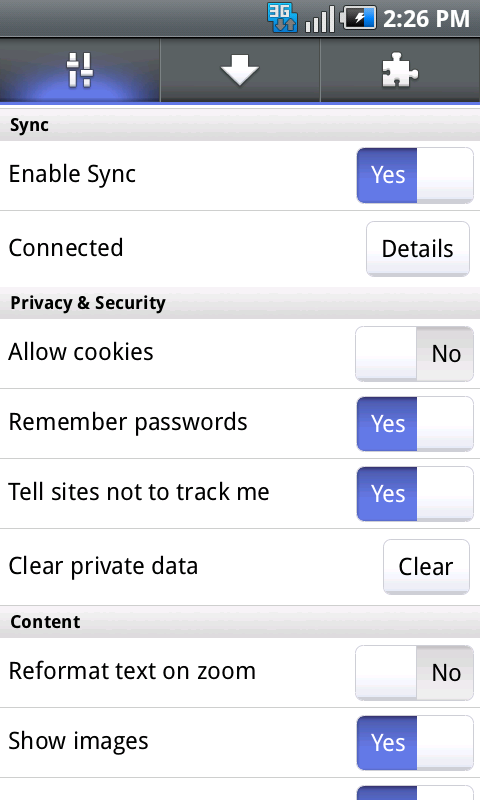The image size is (480, 800).
Task: Disable the Remember passwords toggle
Action: coord(415,423)
